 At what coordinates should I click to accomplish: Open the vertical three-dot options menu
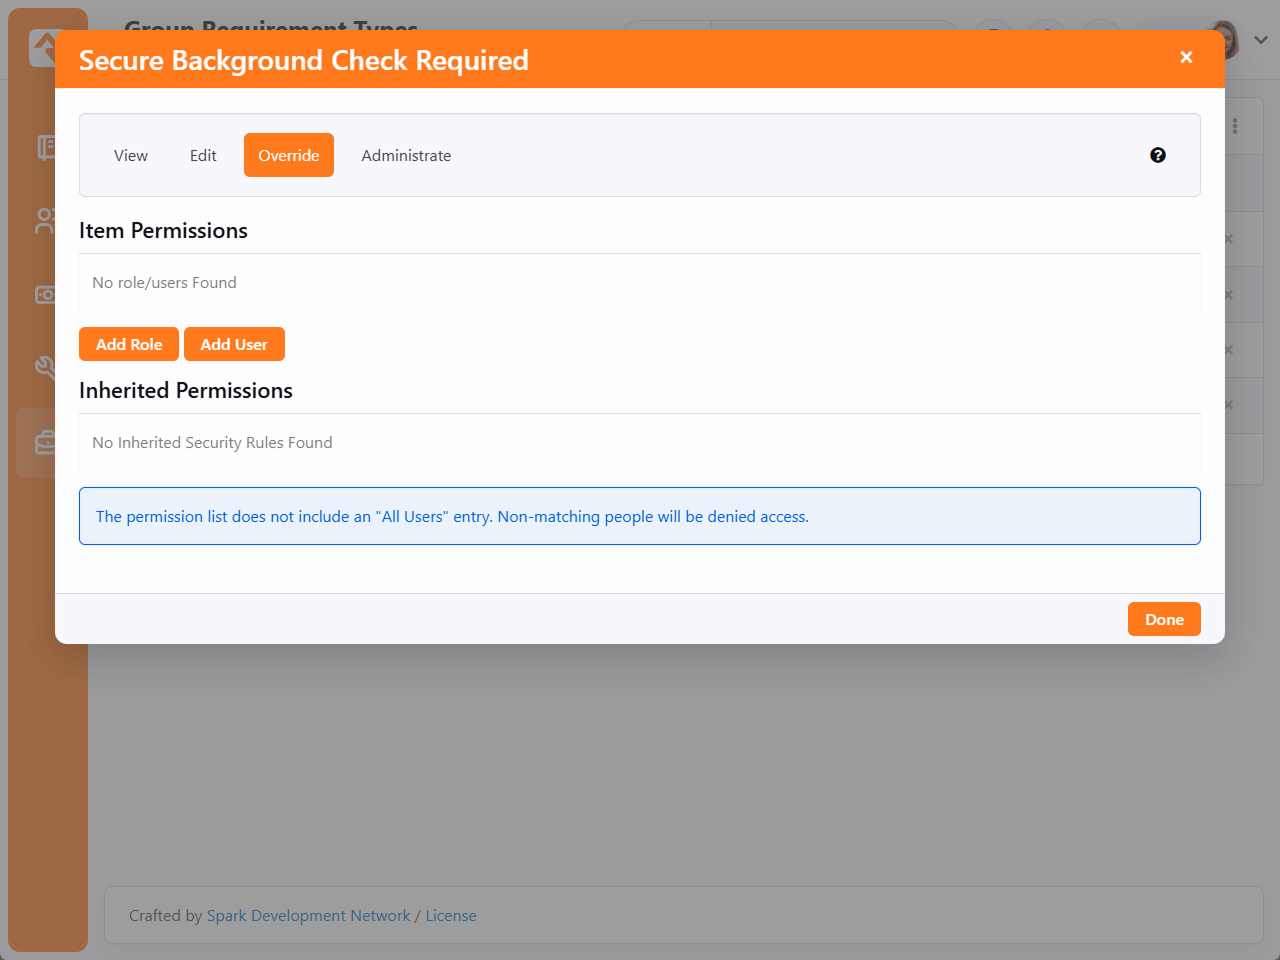pos(1235,126)
